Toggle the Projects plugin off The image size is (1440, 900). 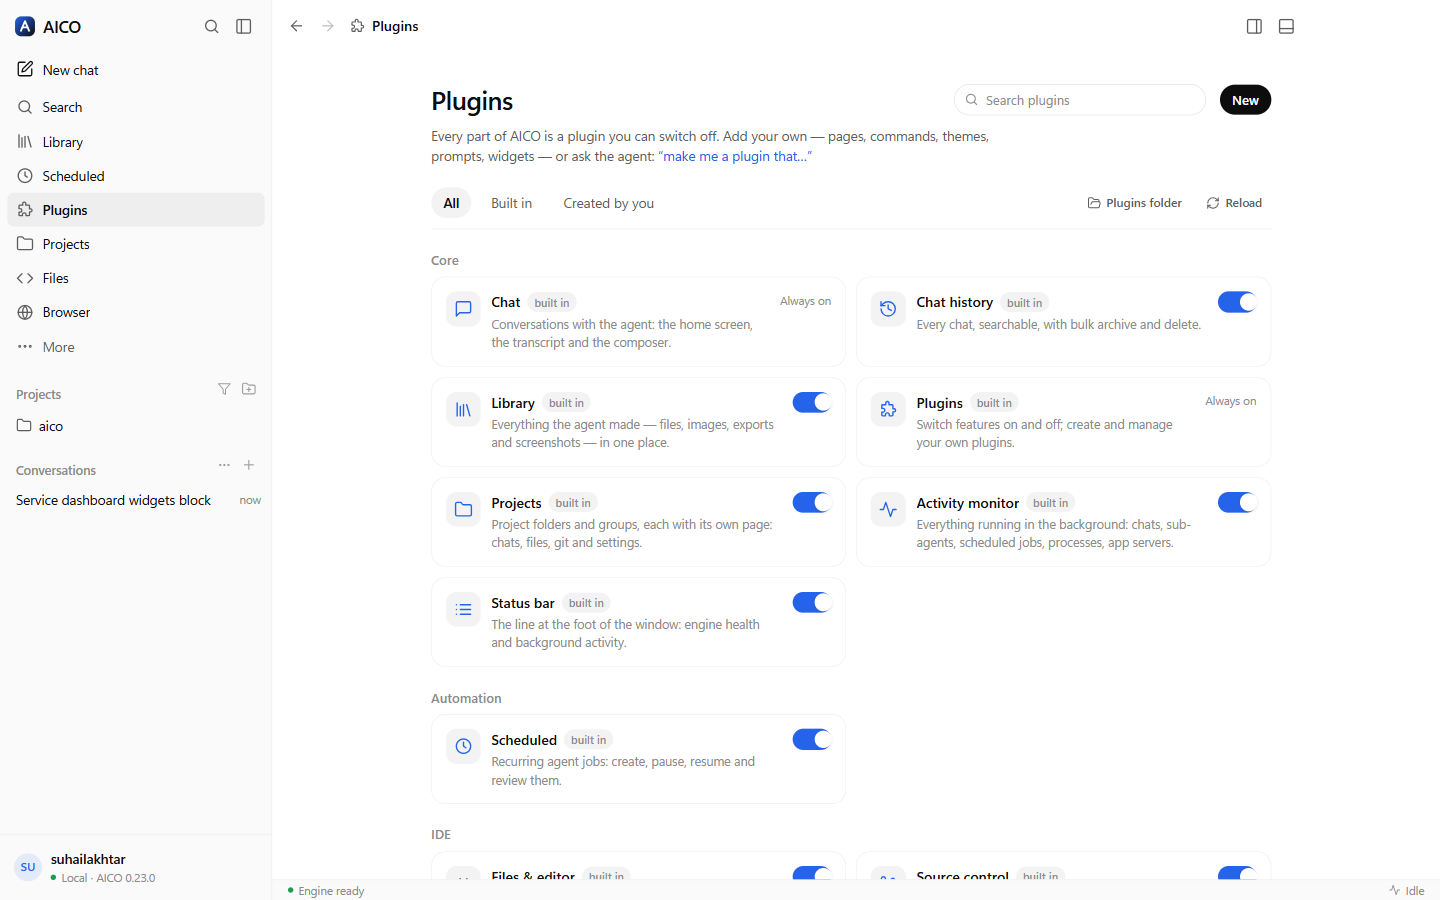tap(812, 502)
